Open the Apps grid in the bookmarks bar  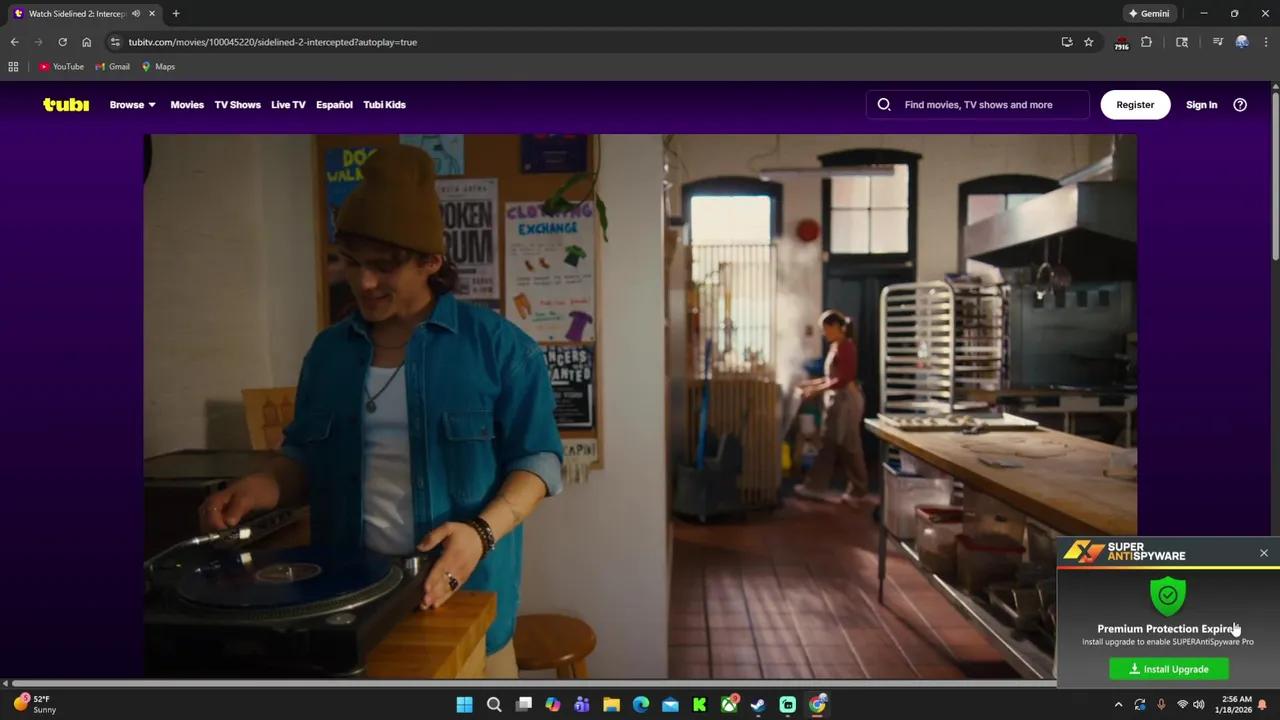[x=13, y=67]
